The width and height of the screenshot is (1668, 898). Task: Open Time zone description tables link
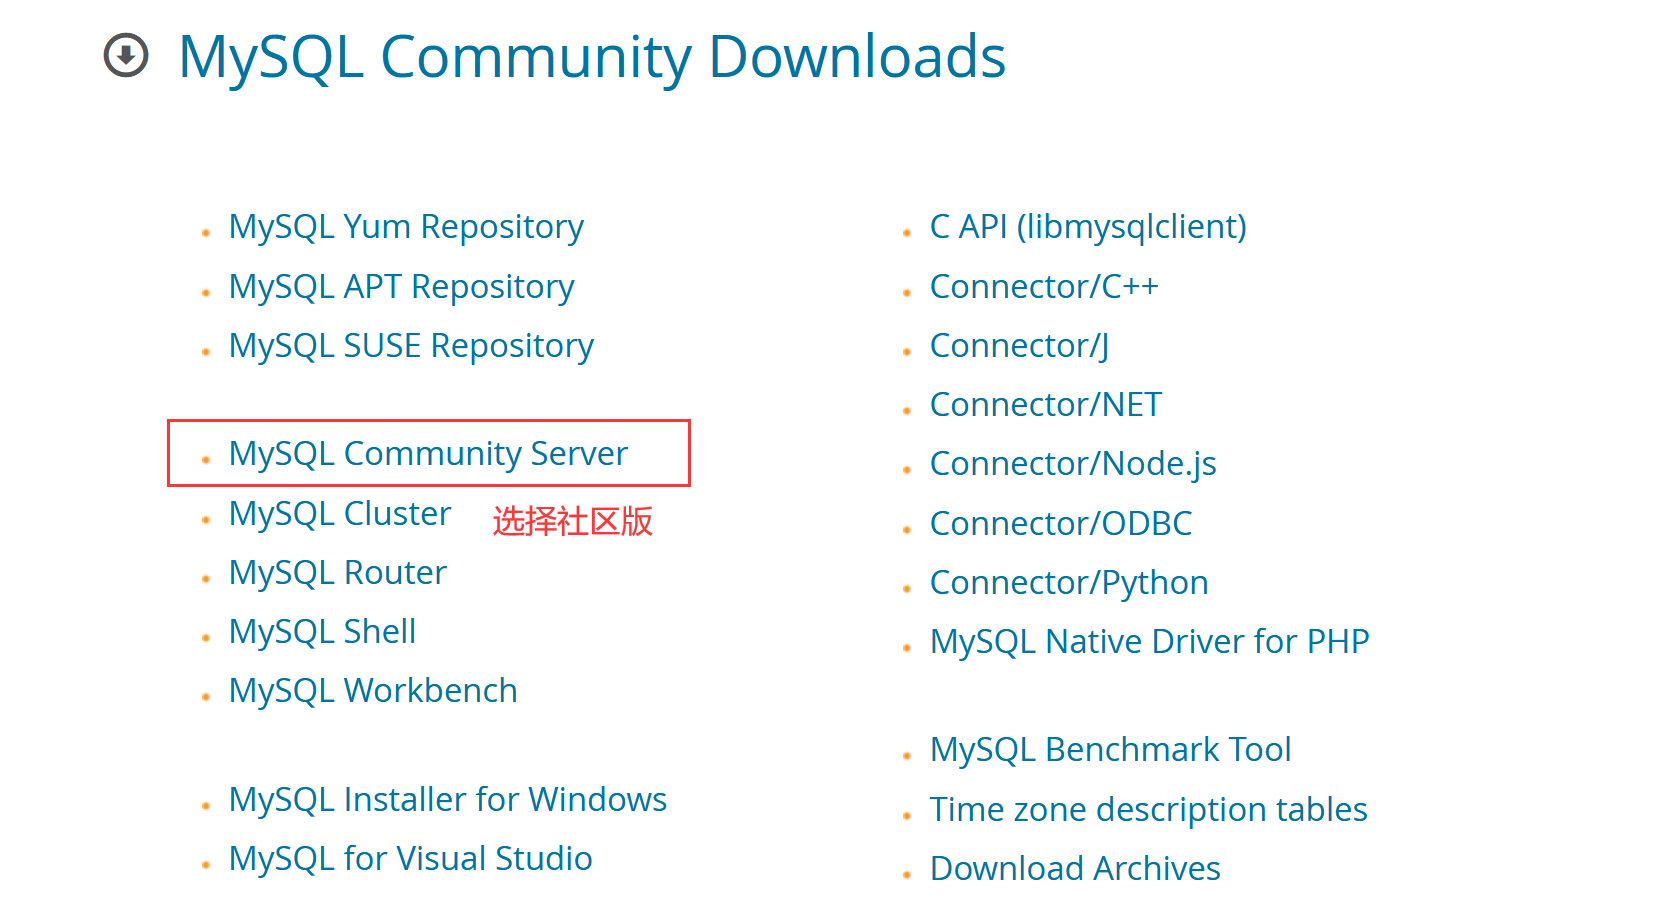[1149, 810]
